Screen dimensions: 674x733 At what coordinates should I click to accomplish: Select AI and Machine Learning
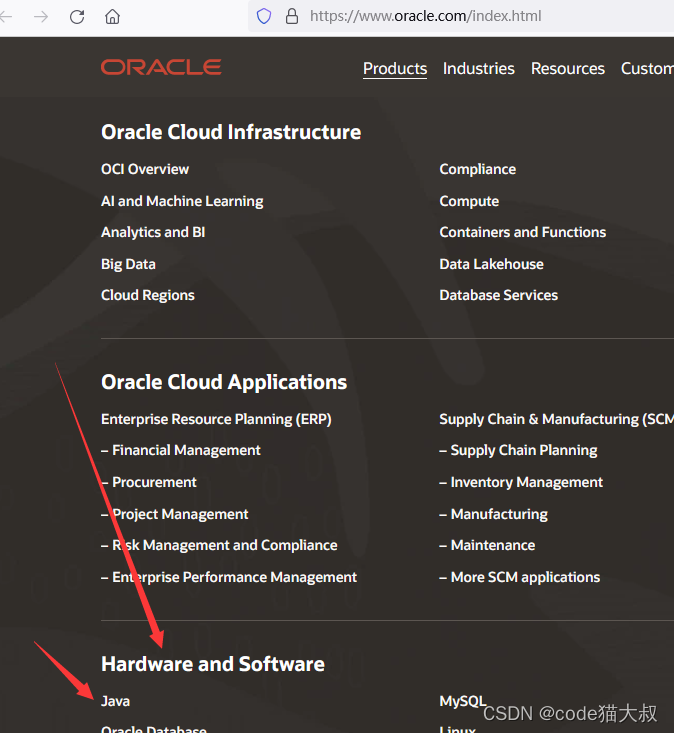(182, 201)
